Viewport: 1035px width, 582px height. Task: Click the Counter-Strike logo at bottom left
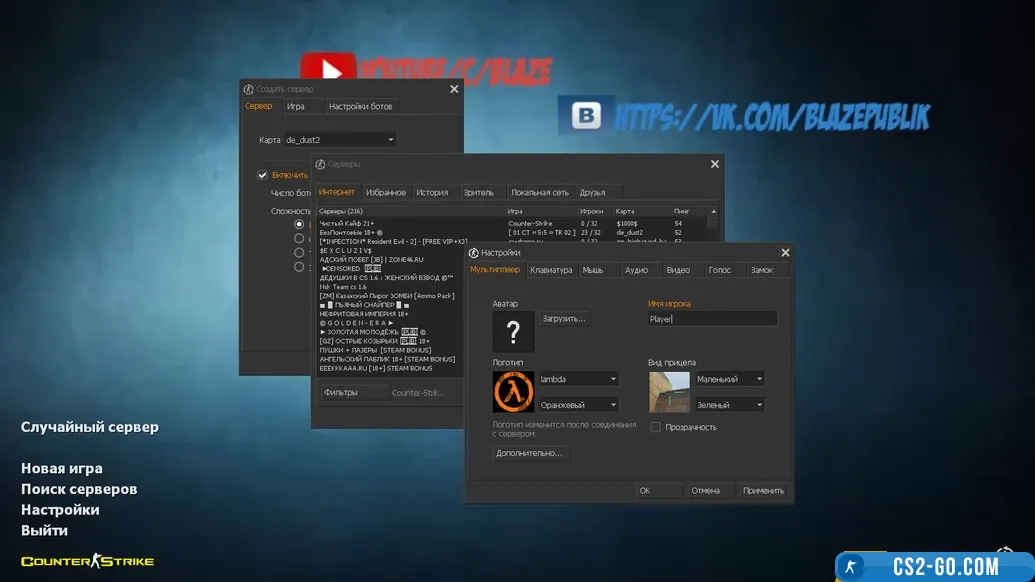[x=88, y=561]
